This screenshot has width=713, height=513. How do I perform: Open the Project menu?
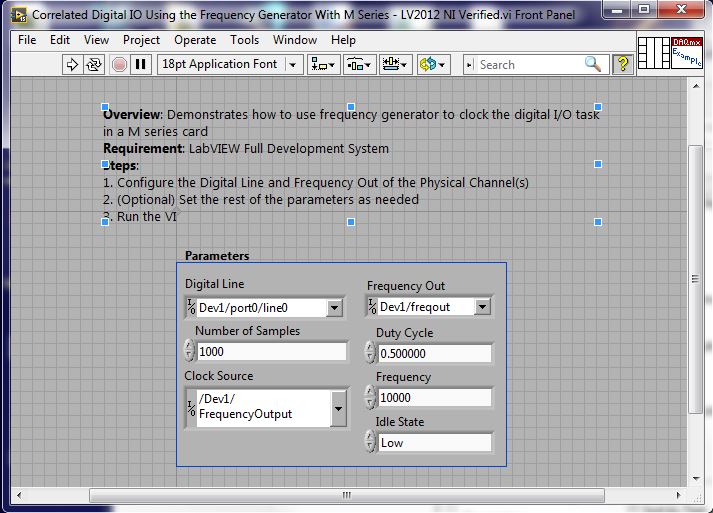point(141,40)
